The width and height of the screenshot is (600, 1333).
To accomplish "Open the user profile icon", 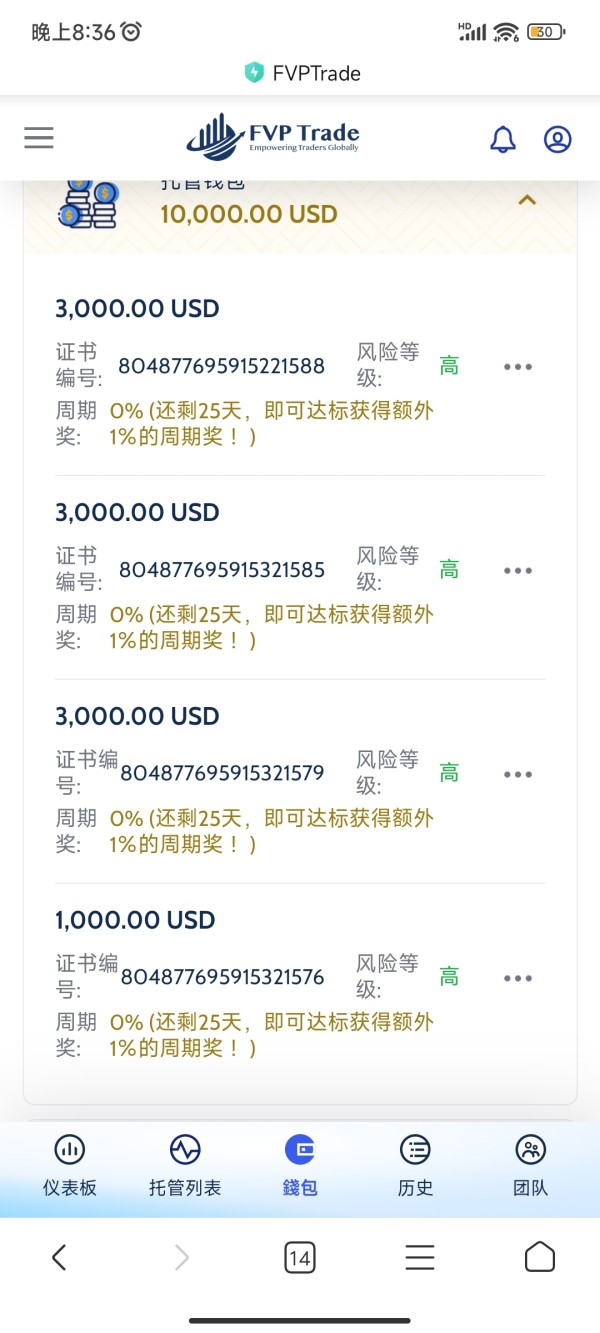I will [x=557, y=139].
